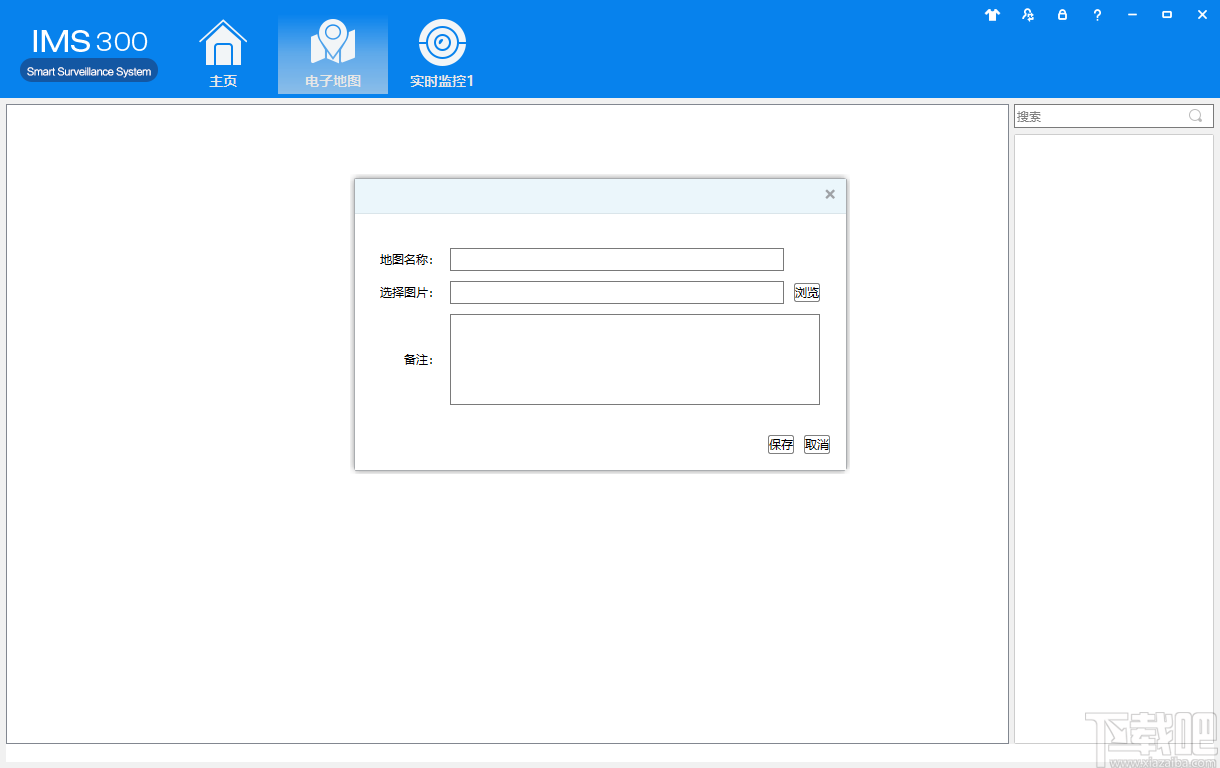
Task: Switch to the 主页 tab
Action: point(222,80)
